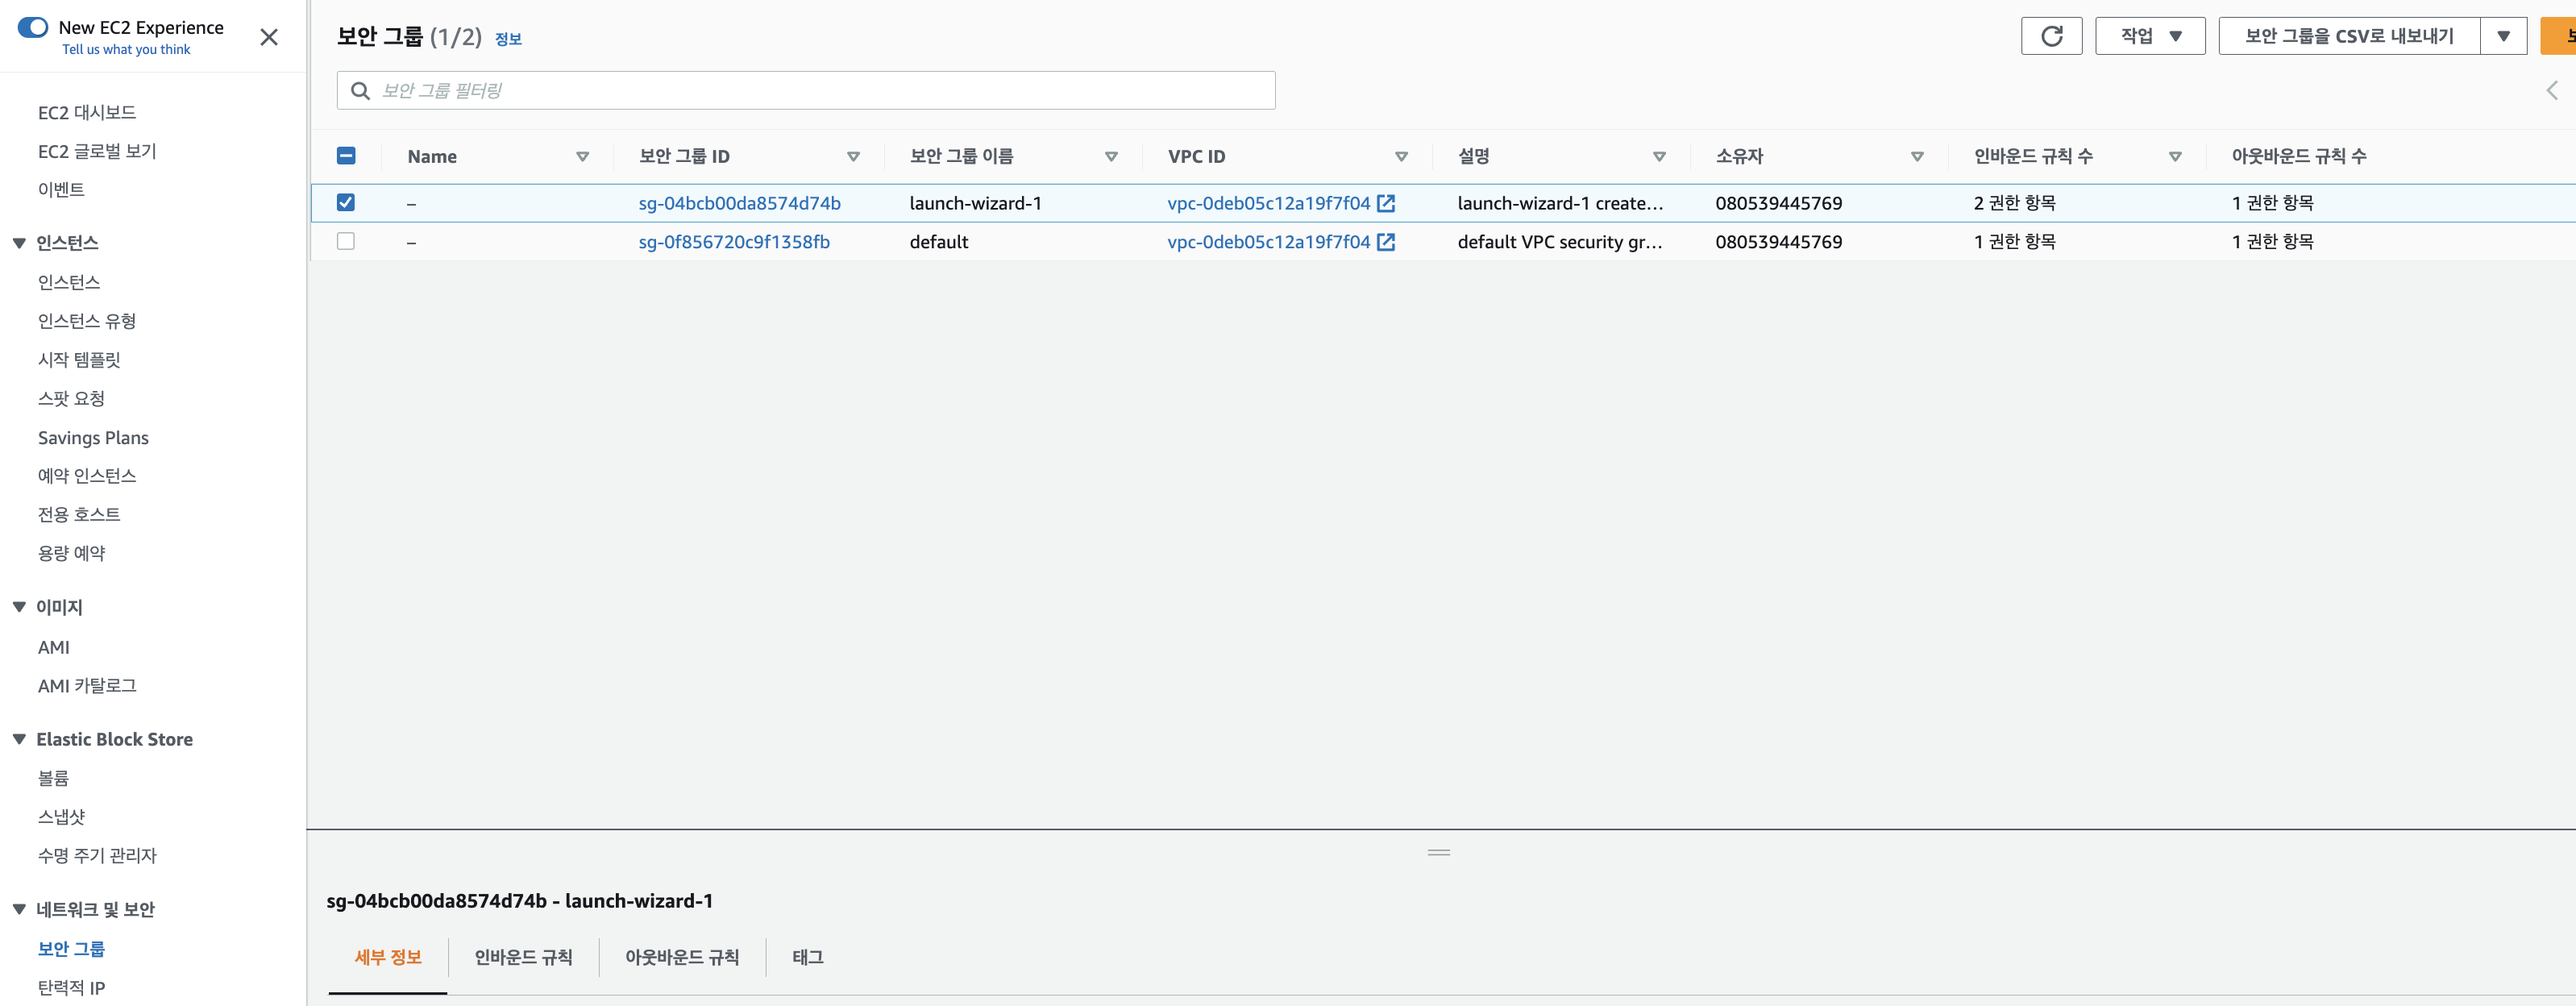Close the New EC2 Experience banner
This screenshot has height=1006, width=2576.
pyautogui.click(x=268, y=37)
